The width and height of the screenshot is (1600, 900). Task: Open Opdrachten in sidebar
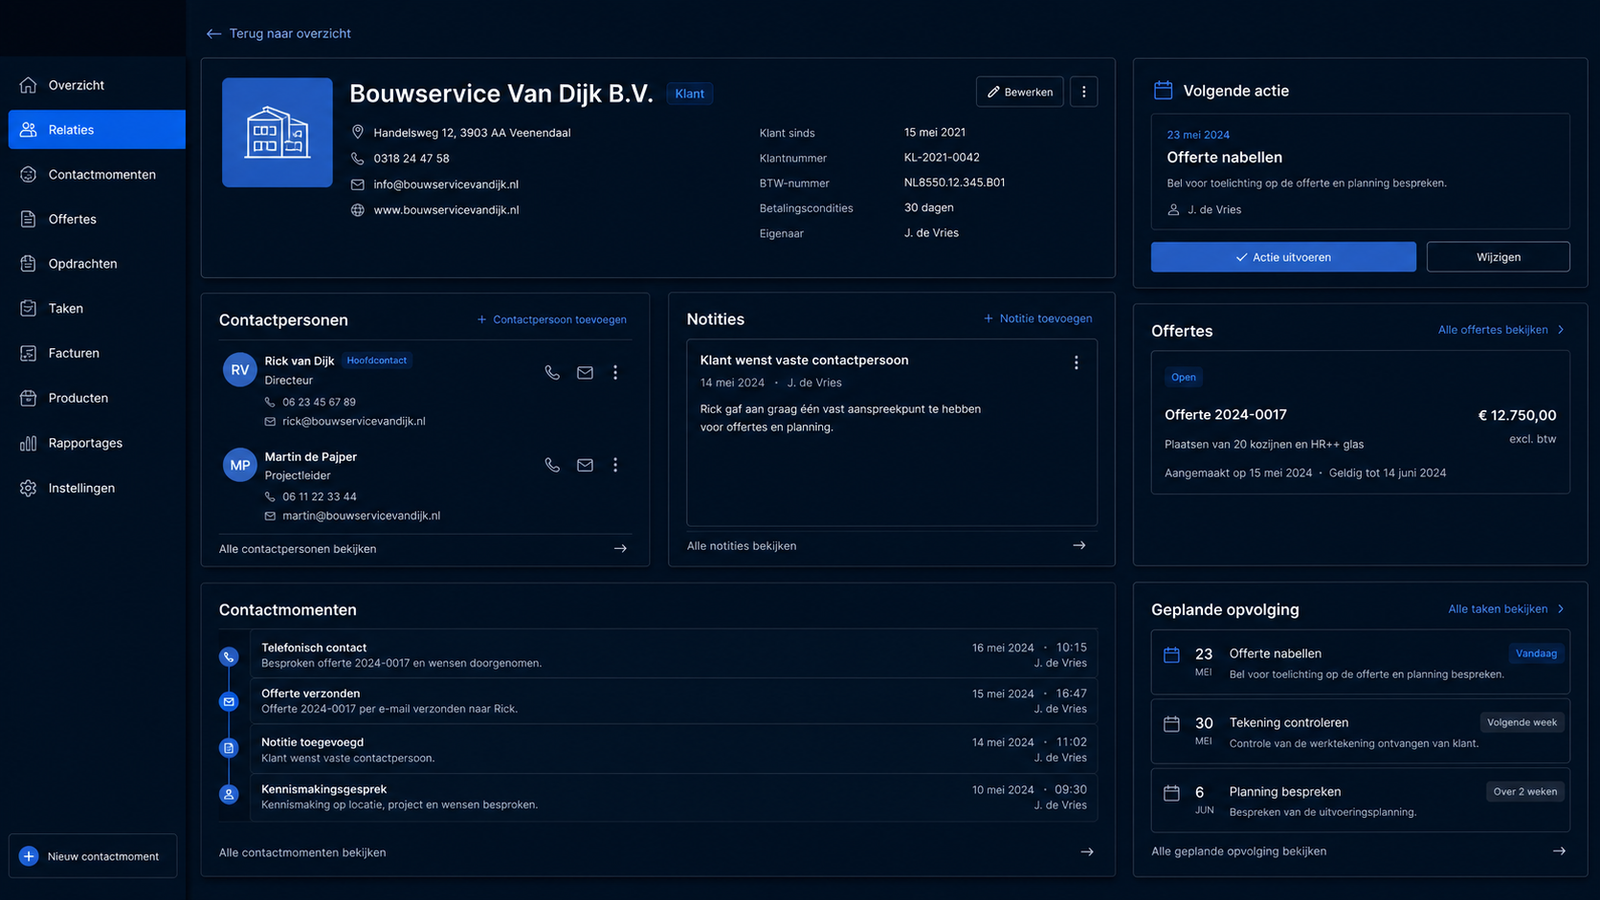point(96,264)
